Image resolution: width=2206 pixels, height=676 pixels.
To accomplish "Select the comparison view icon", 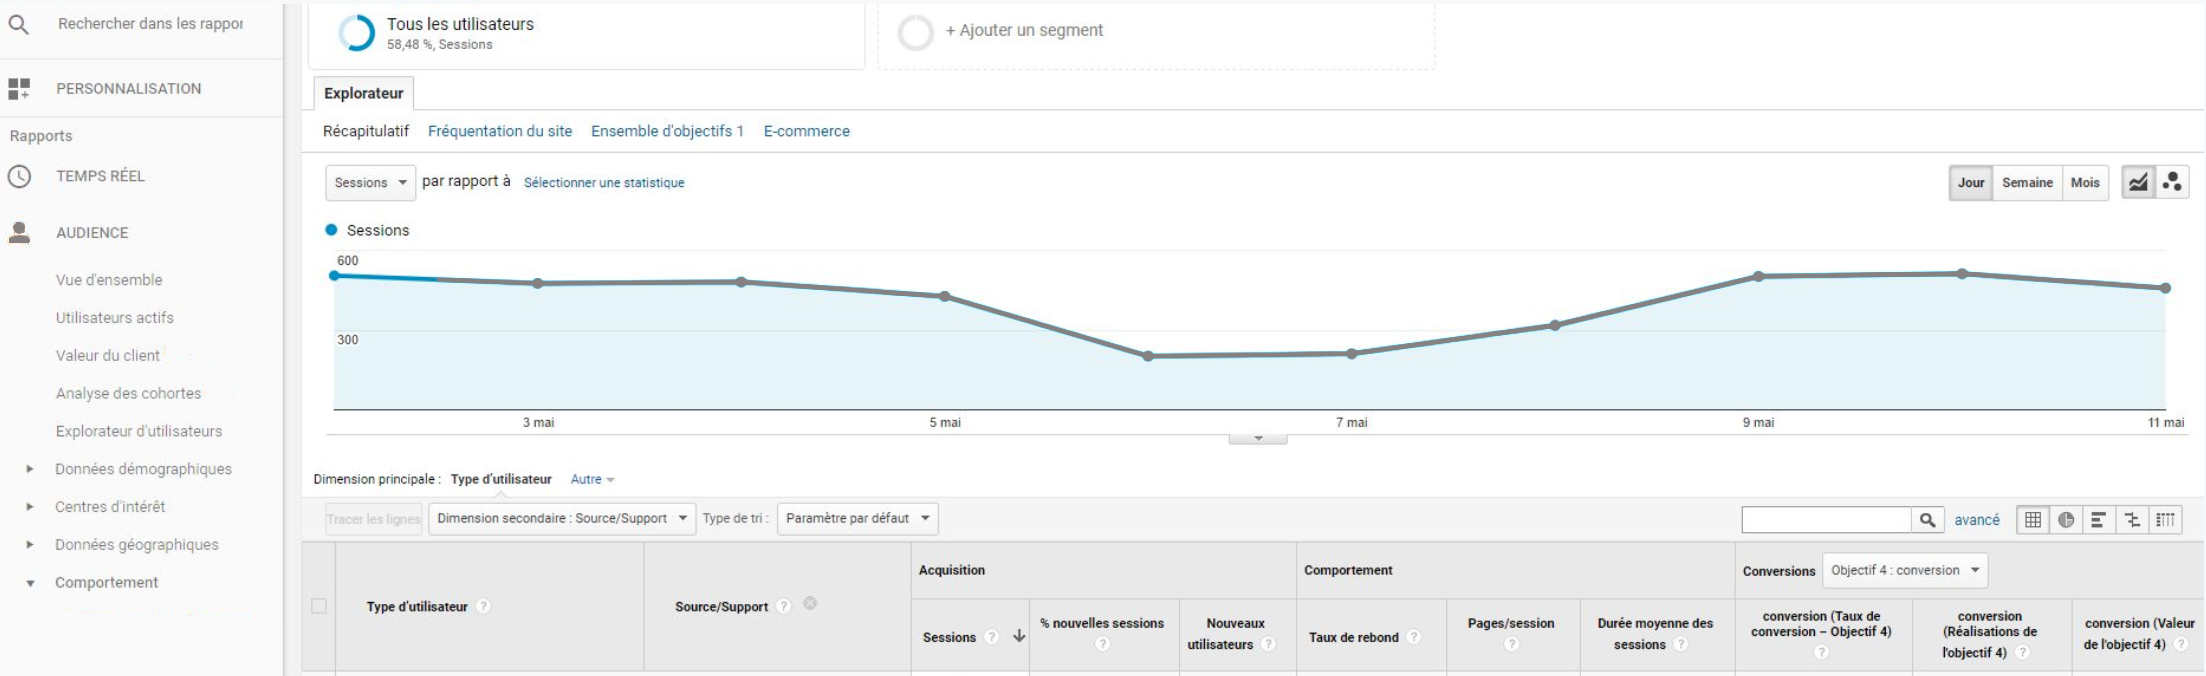I will coord(2132,519).
